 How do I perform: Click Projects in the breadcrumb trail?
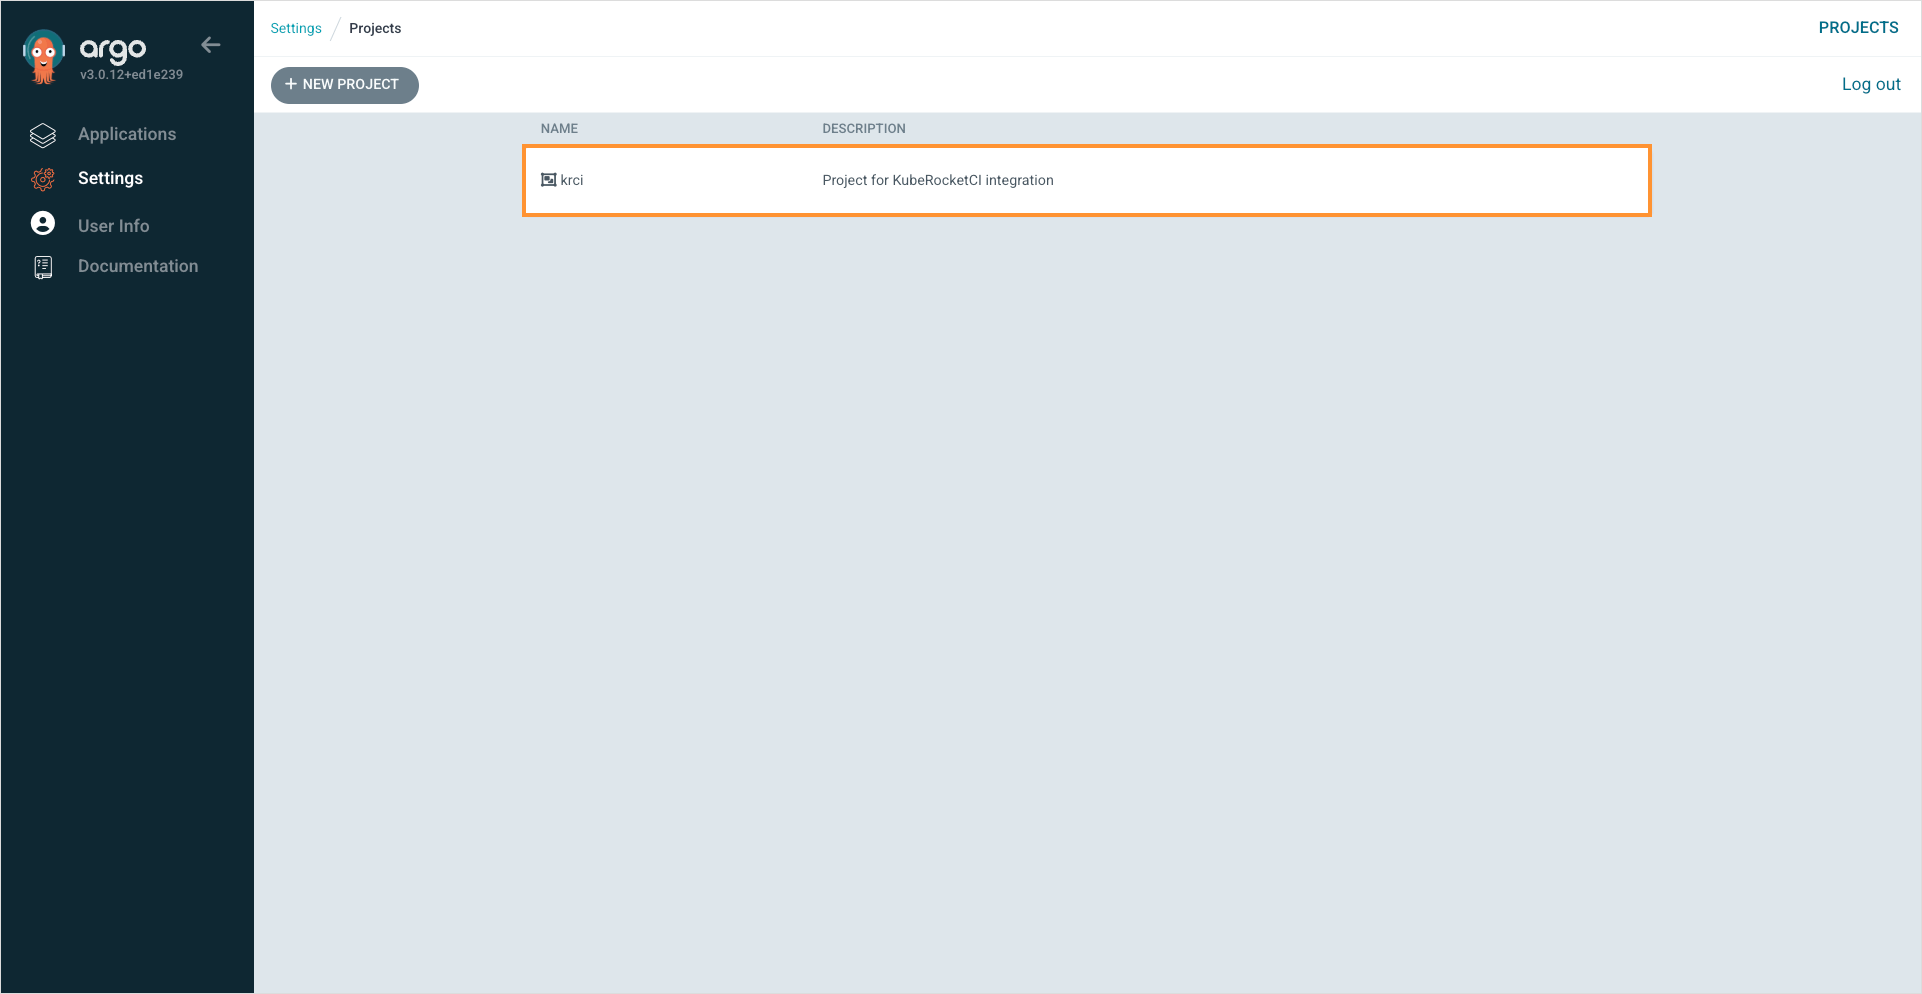coord(375,28)
